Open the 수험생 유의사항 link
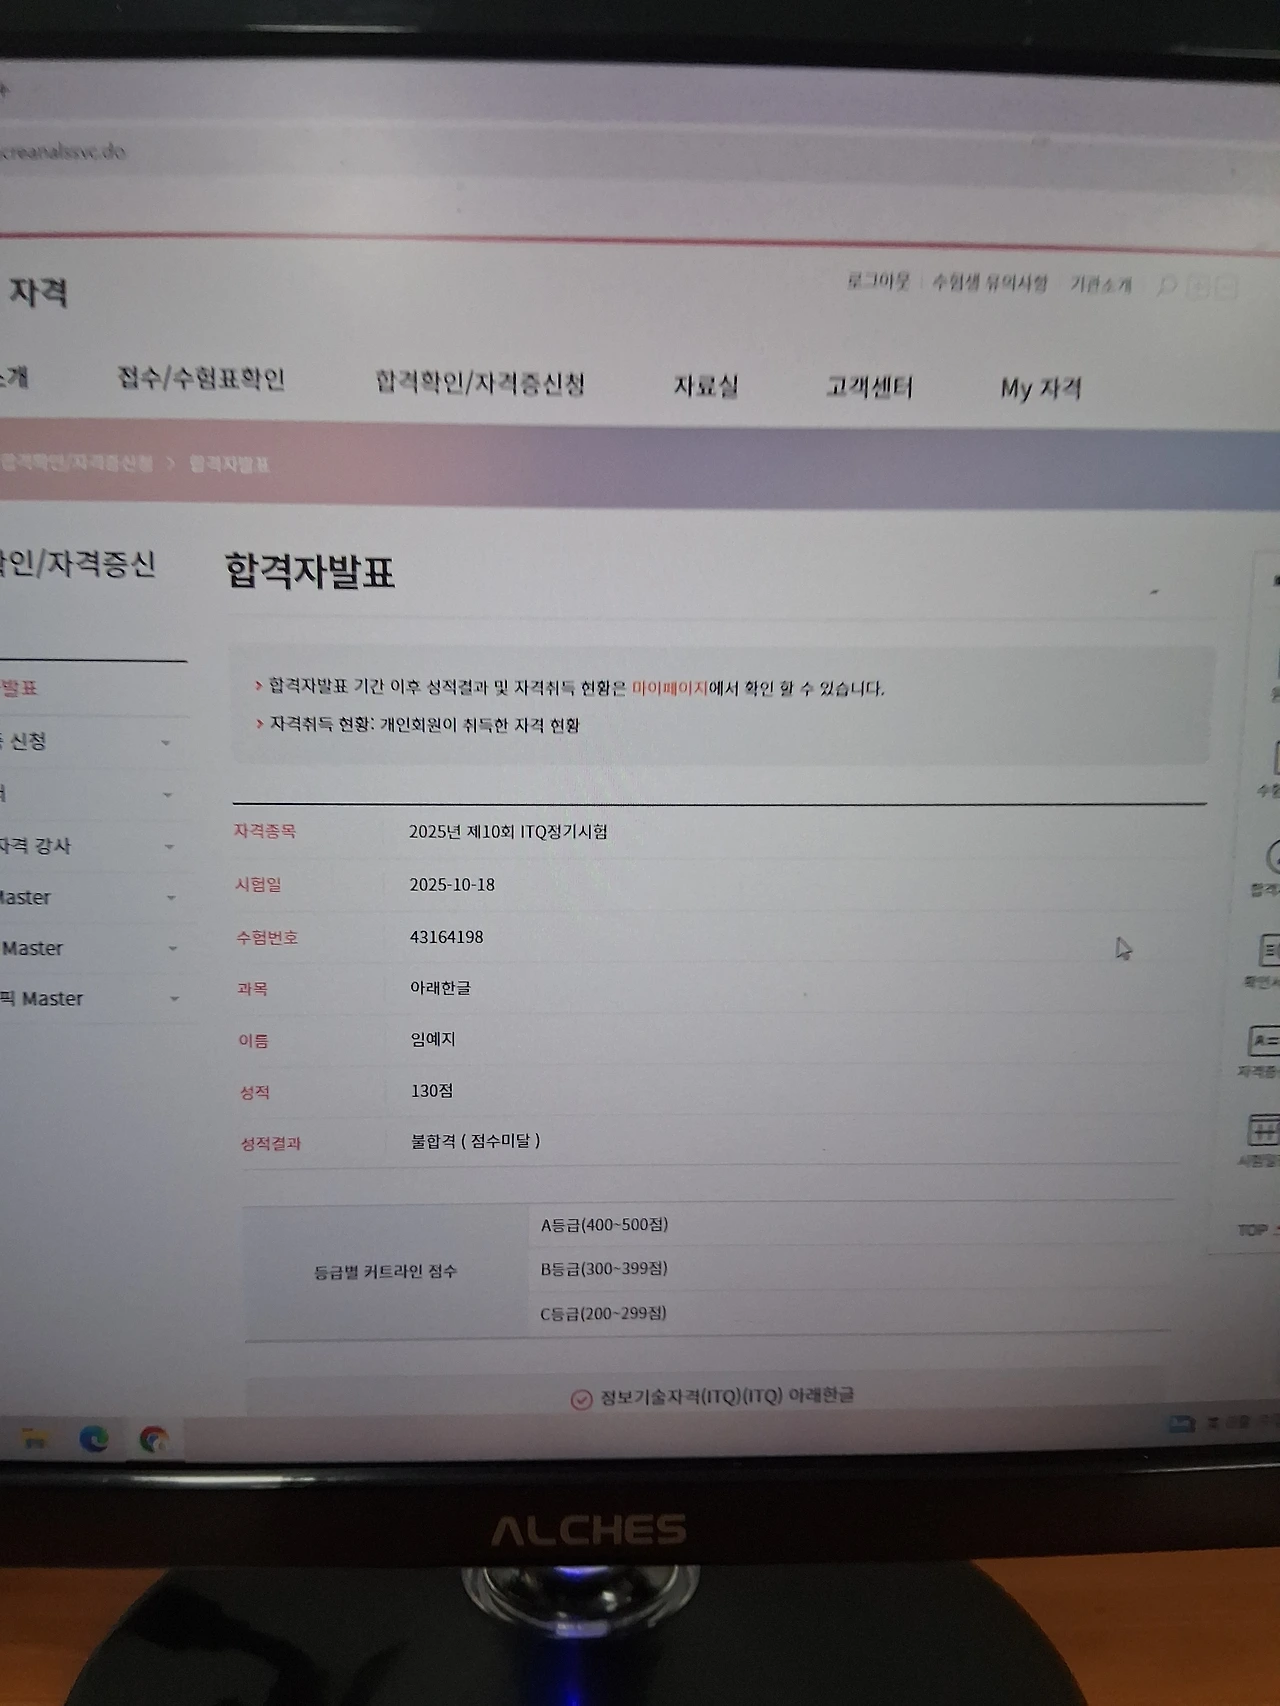The image size is (1280, 1706). point(990,283)
